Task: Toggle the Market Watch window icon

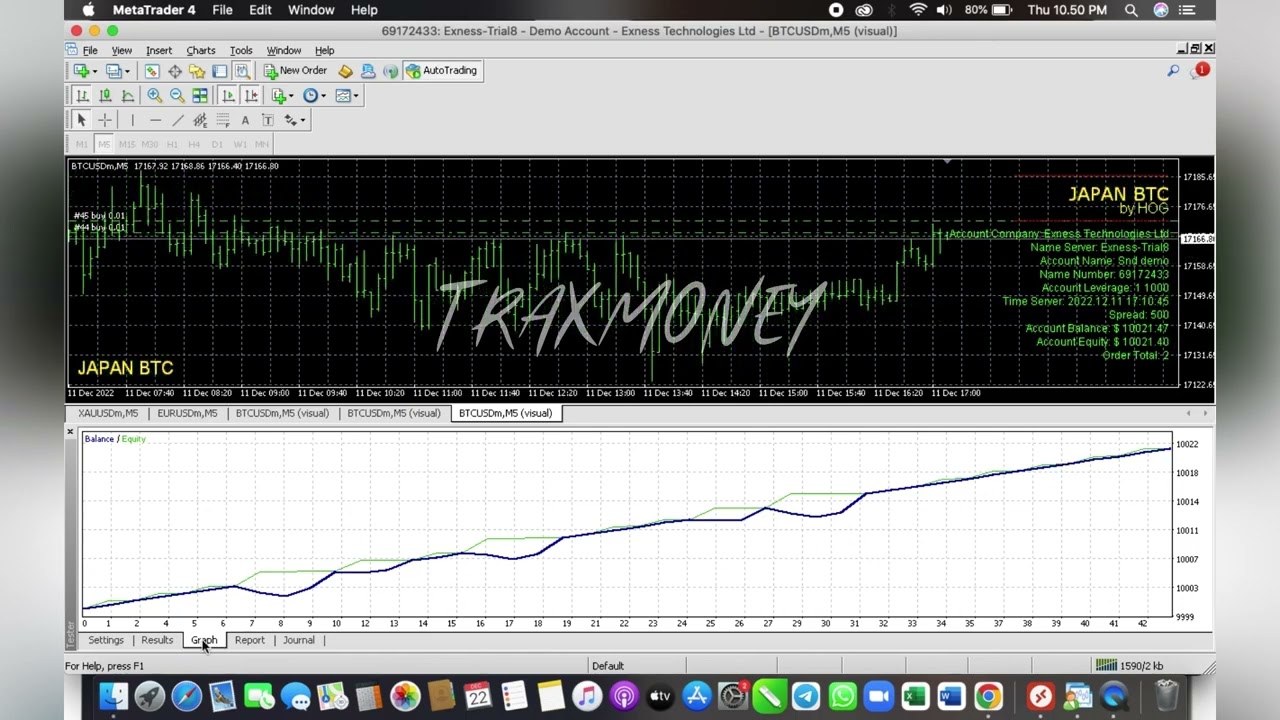Action: click(x=152, y=71)
